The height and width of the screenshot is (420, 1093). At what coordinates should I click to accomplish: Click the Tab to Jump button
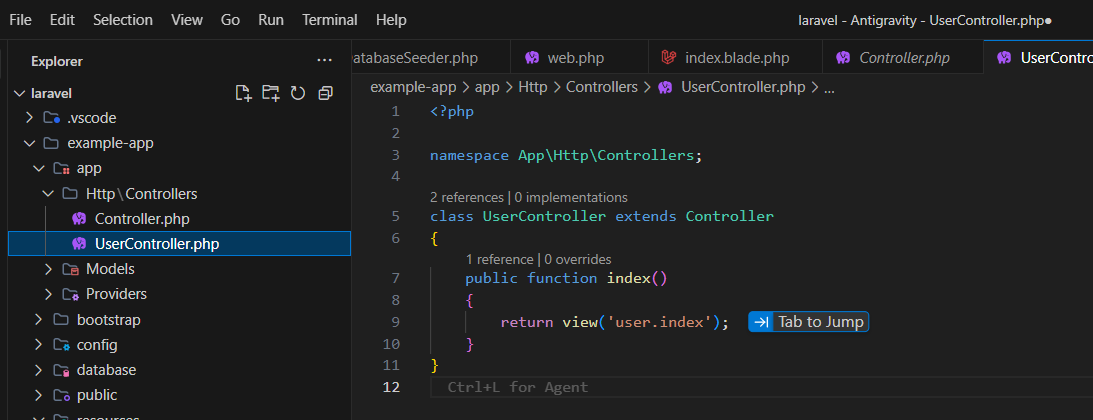(809, 322)
